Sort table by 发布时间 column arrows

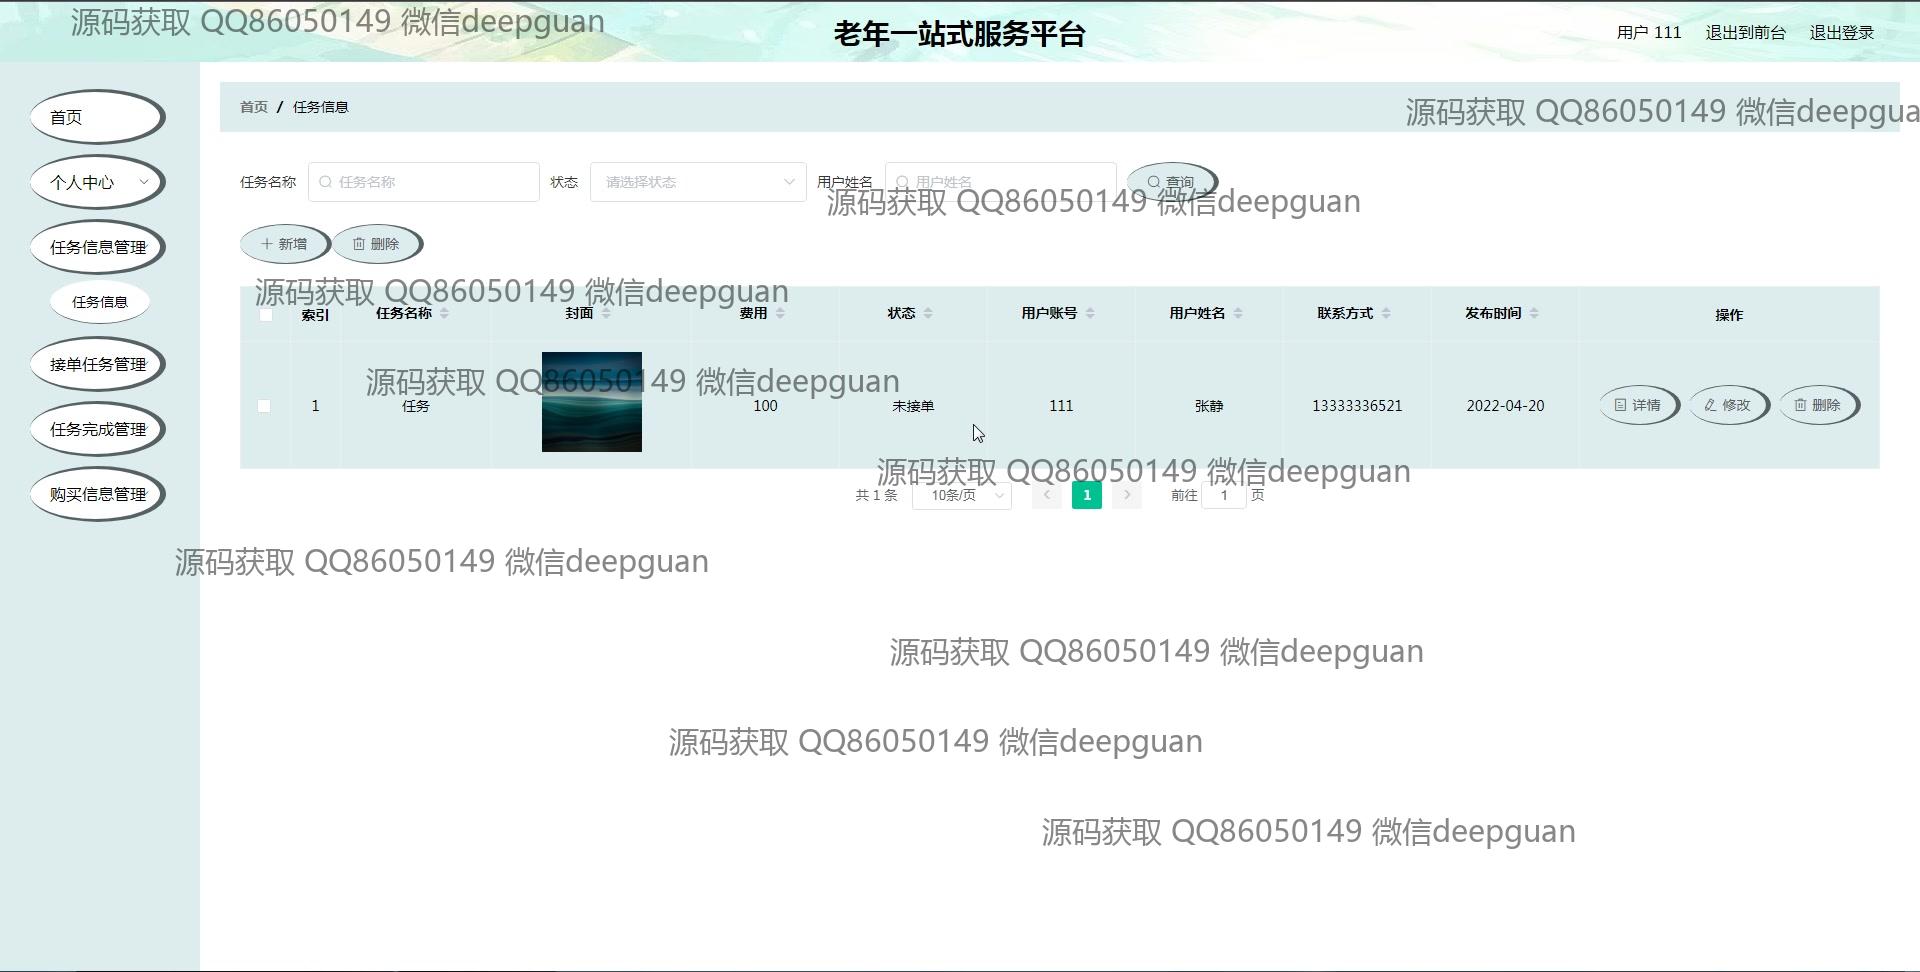click(1534, 314)
